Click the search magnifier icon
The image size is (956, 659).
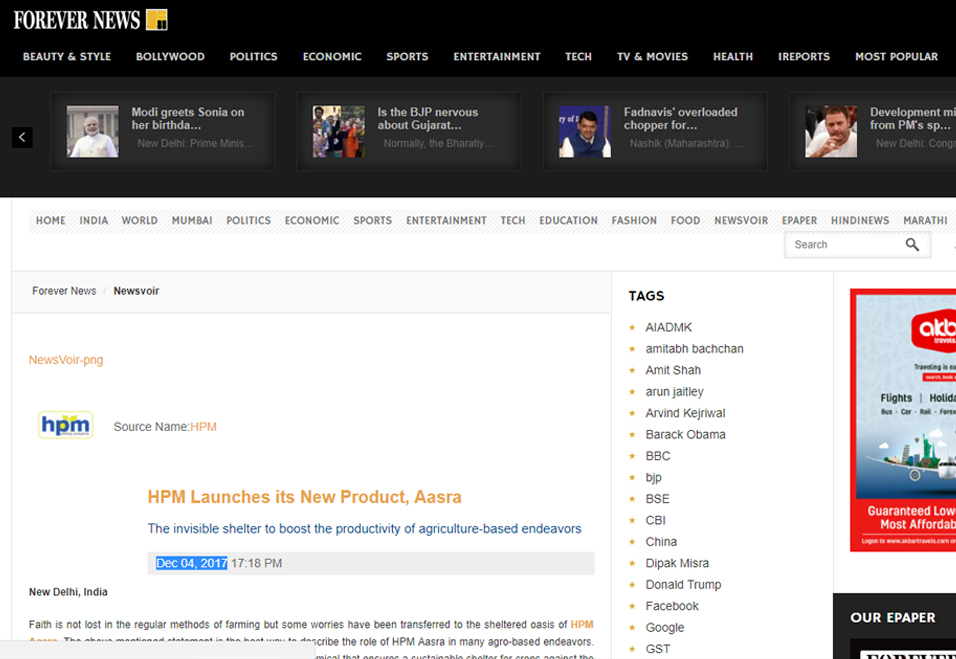tap(912, 244)
